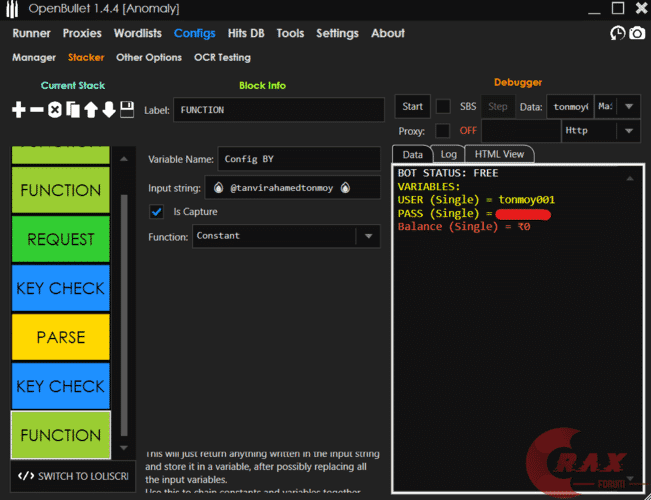
Task: Open the wordlist type dropdown beside Data
Action: click(x=628, y=106)
